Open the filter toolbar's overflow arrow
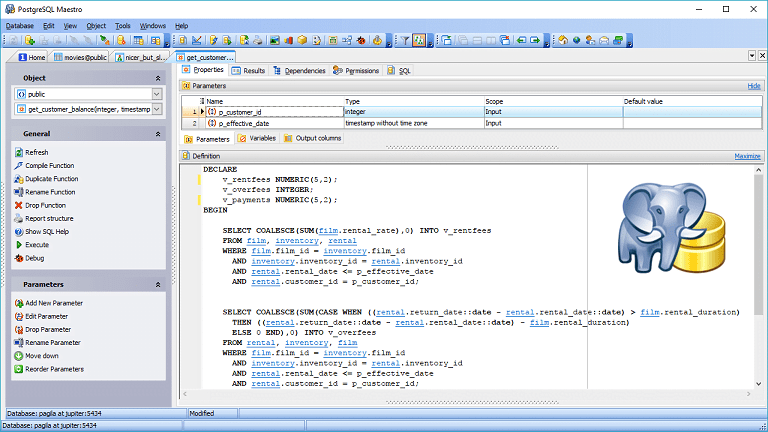This screenshot has height=432, width=768. [x=430, y=41]
